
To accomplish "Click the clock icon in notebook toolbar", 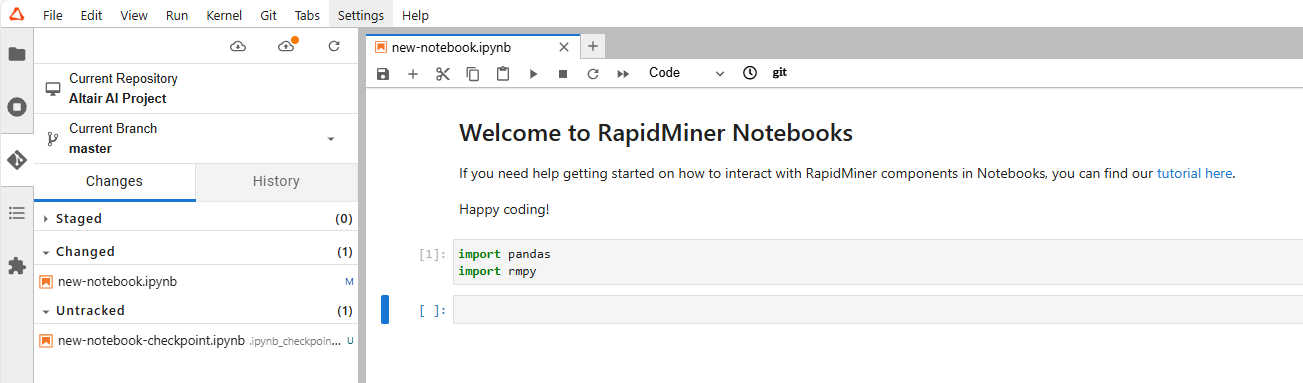I will pos(750,73).
